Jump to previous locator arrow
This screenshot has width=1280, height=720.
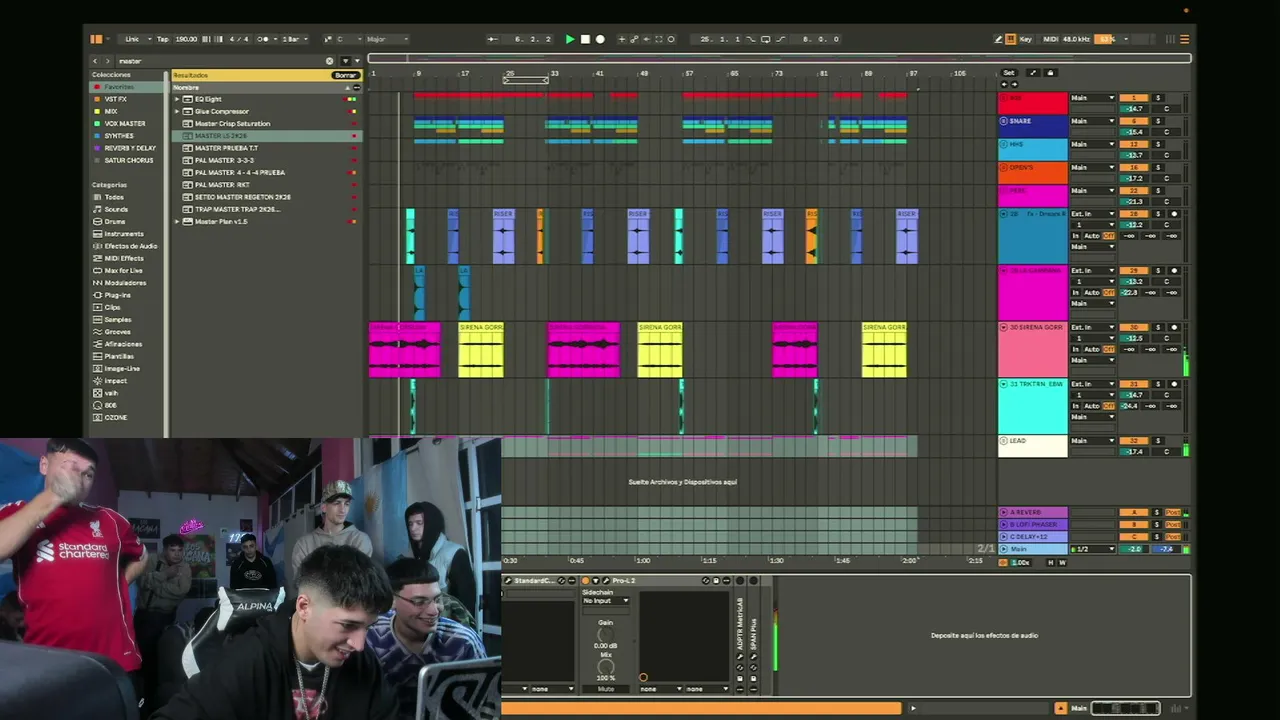pyautogui.click(x=1003, y=84)
